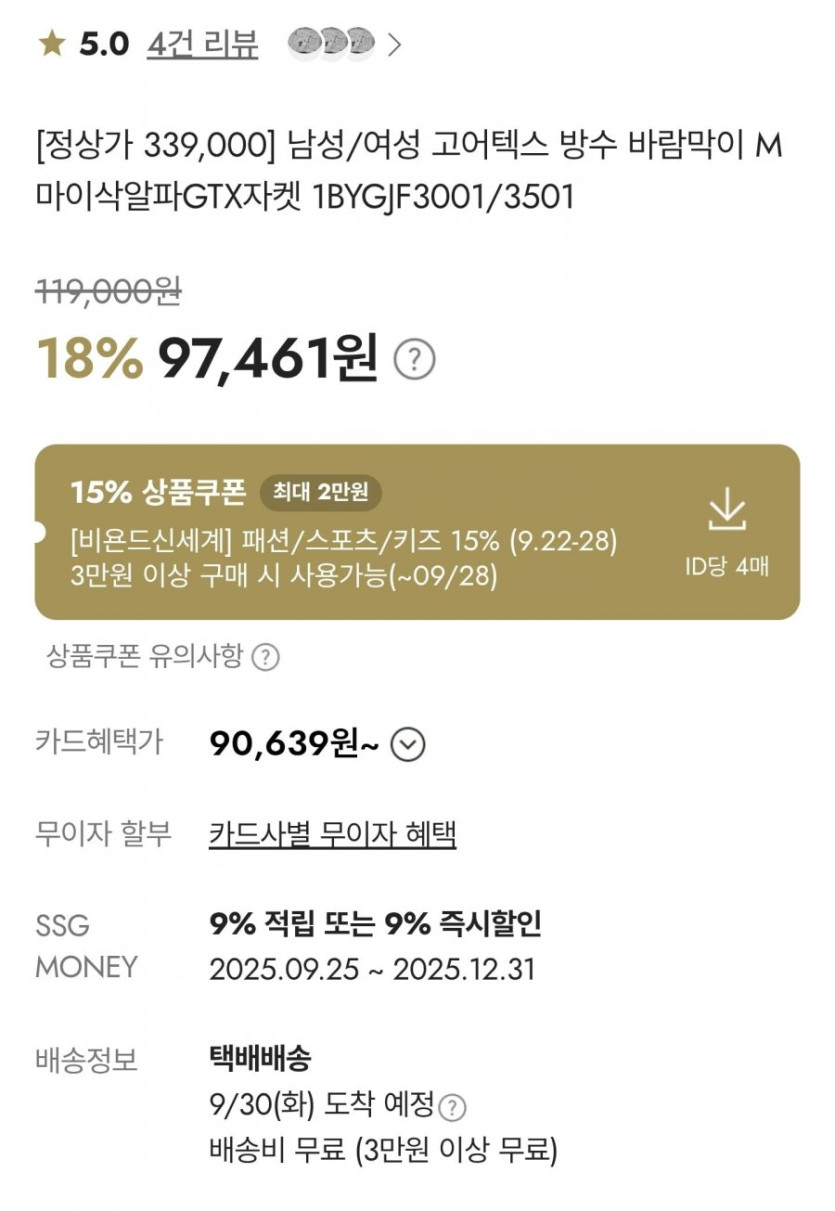Open 카드사별 무이자 혜택 link
Image resolution: width=835 pixels, height=1211 pixels.
[x=332, y=834]
